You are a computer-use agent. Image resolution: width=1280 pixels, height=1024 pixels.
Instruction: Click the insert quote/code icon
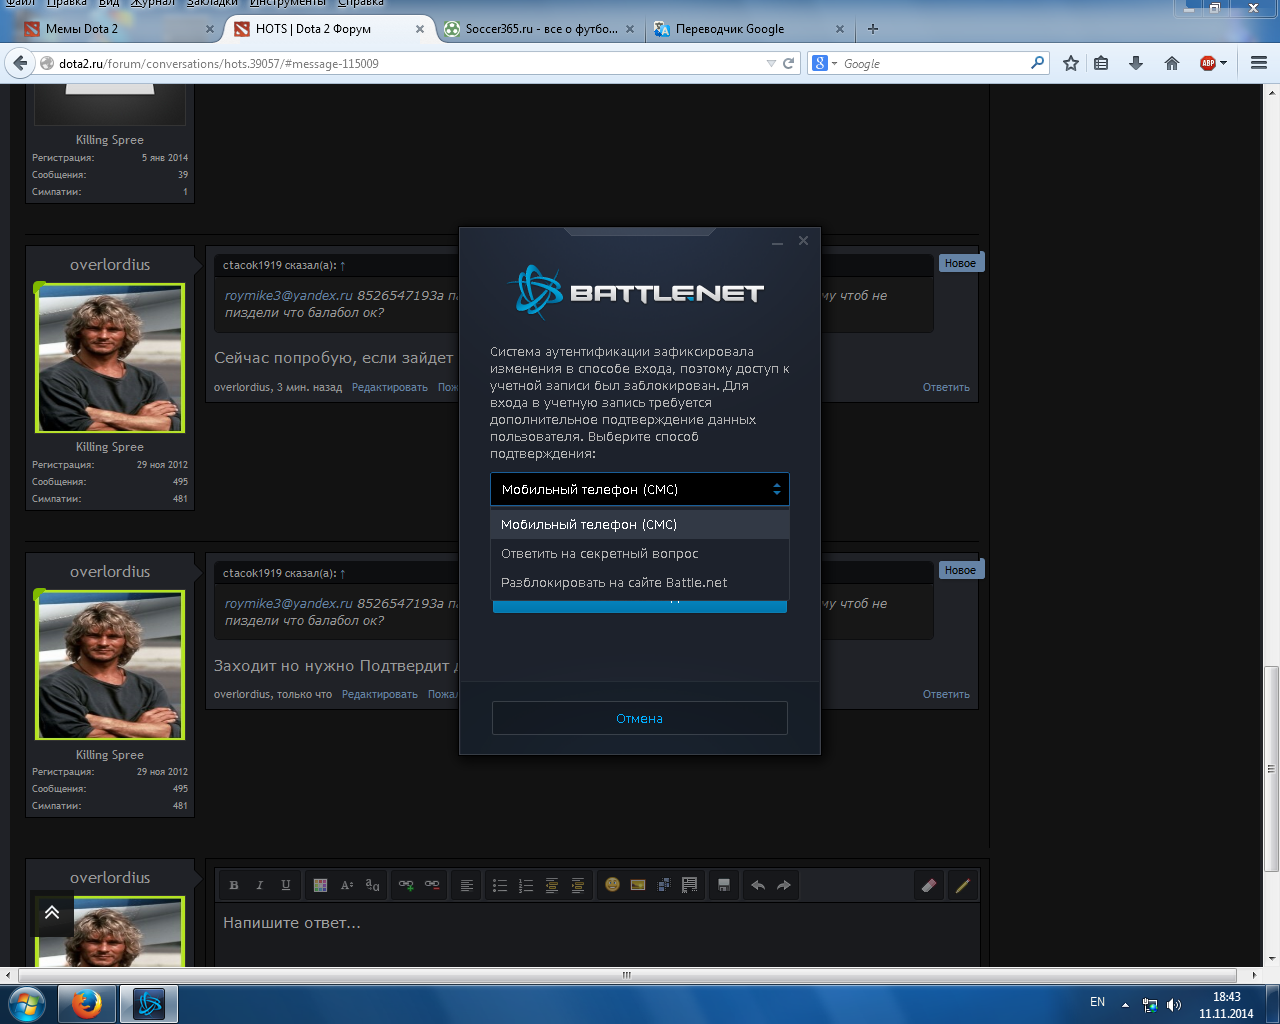coord(690,885)
